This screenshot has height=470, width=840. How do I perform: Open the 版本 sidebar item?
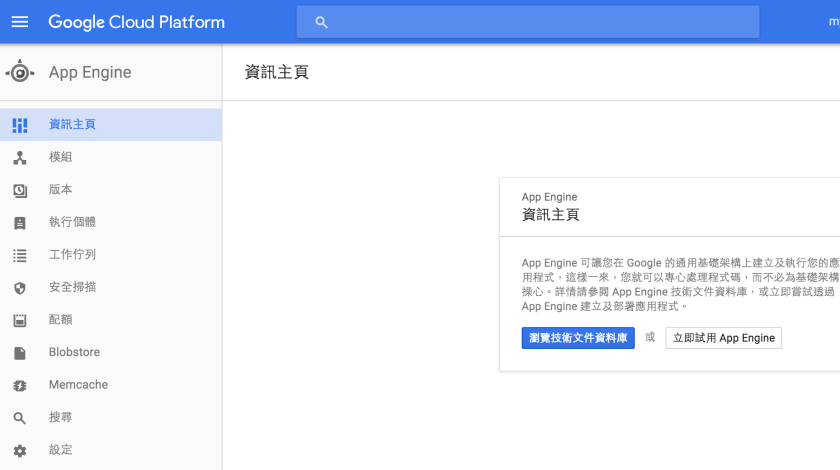tap(110, 190)
